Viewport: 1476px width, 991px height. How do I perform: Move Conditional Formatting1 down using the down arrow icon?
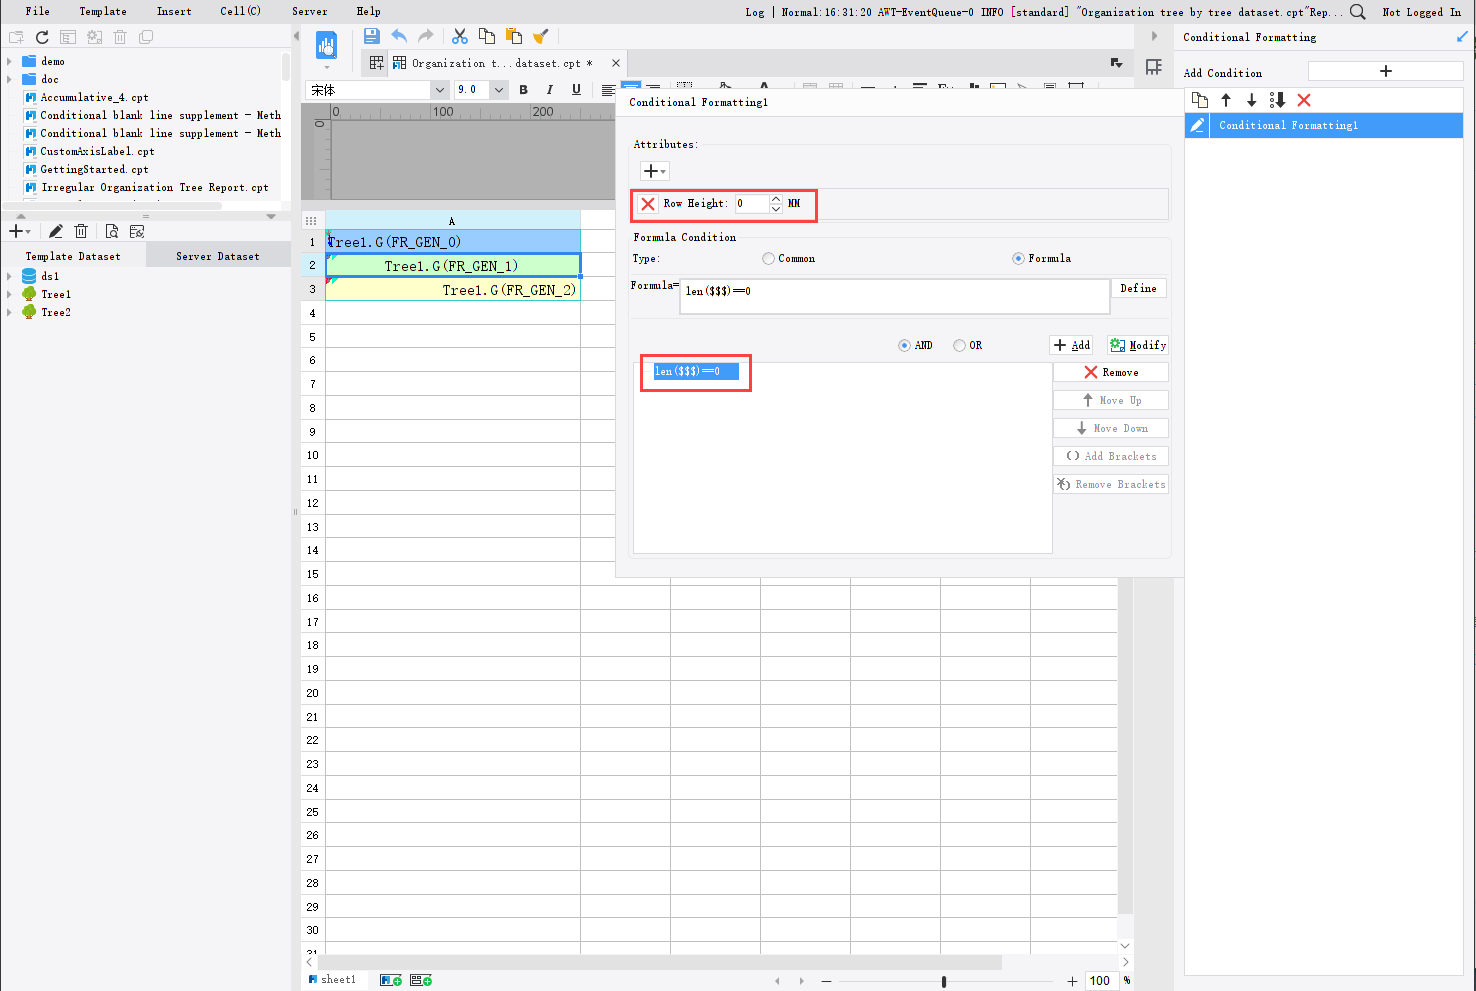(x=1251, y=100)
